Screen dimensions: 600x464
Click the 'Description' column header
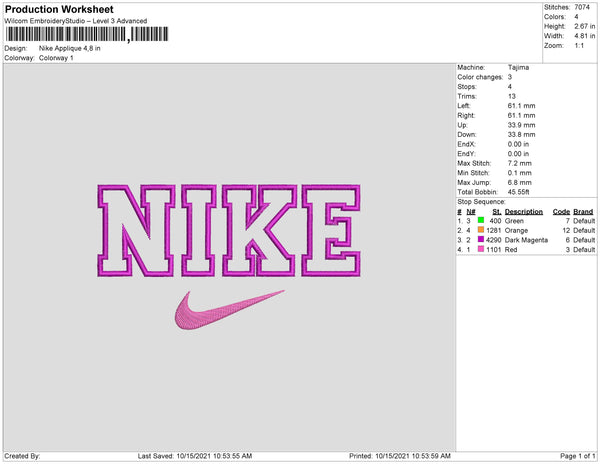(x=524, y=212)
